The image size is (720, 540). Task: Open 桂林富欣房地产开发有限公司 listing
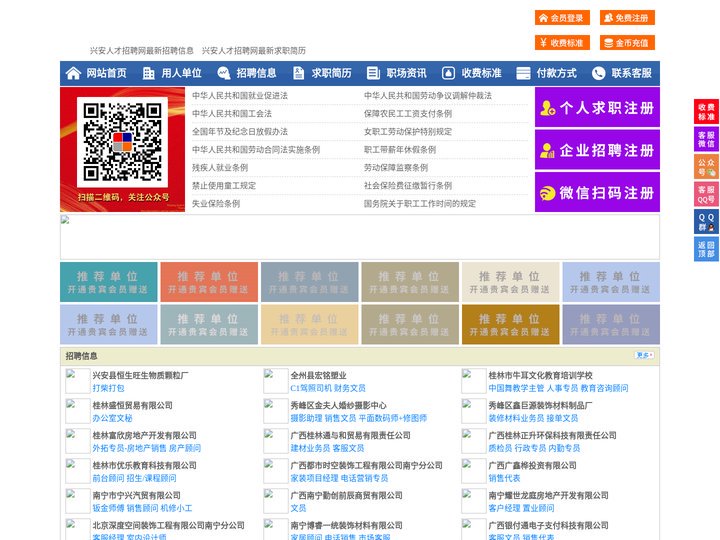click(144, 435)
